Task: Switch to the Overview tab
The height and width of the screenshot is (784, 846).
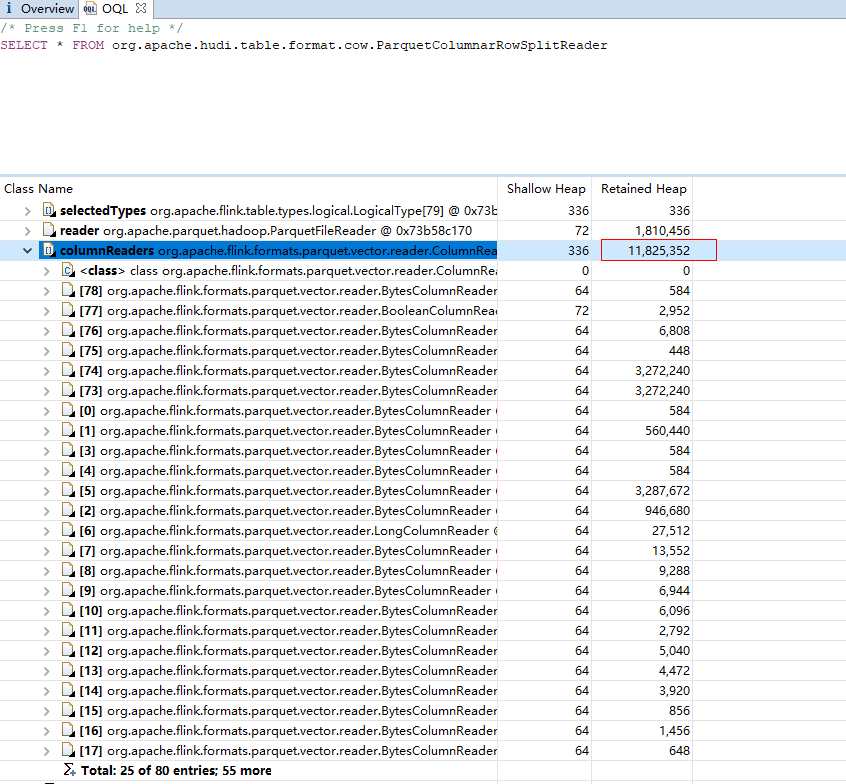Action: pyautogui.click(x=39, y=9)
